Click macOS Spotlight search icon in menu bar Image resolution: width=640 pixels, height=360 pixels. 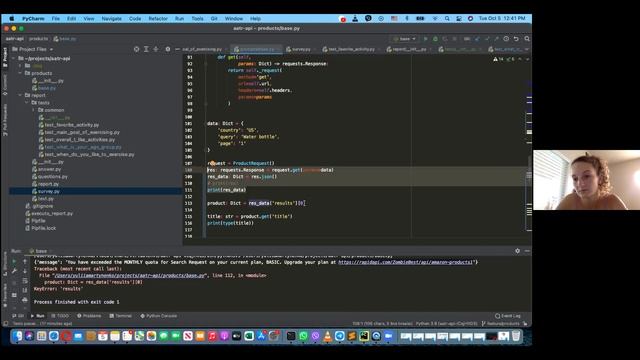click(447, 18)
